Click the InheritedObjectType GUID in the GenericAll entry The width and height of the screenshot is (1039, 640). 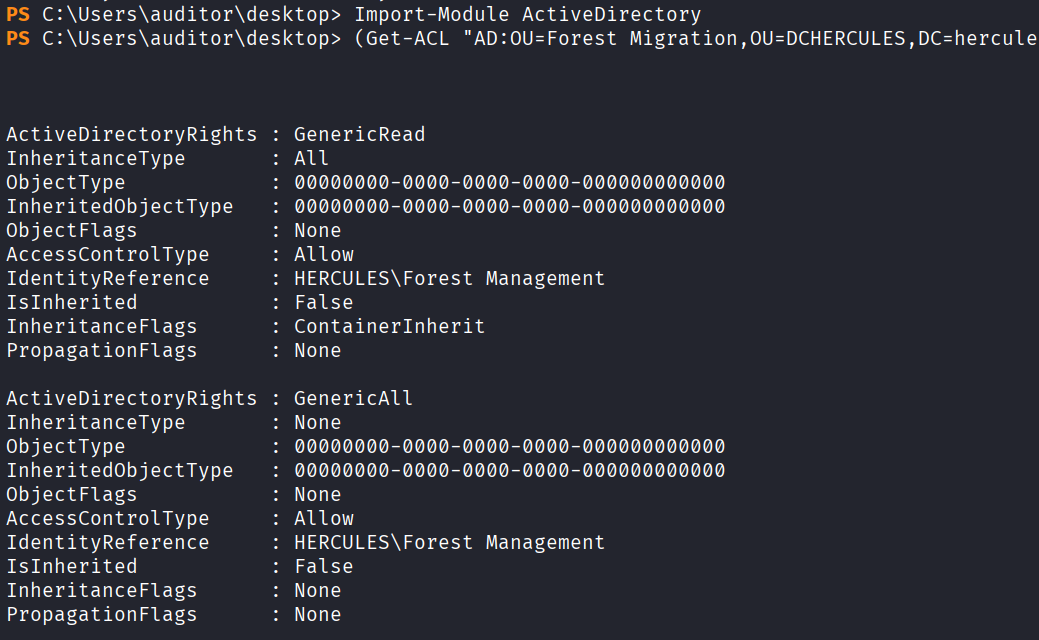509,471
